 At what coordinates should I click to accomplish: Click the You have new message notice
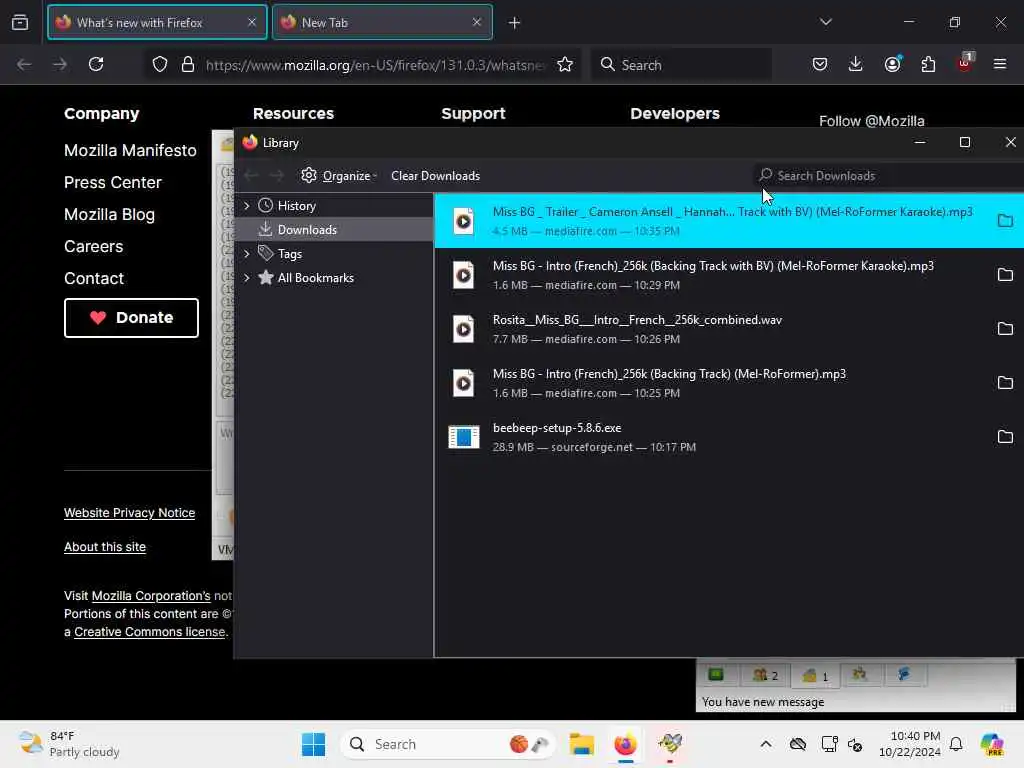[x=763, y=702]
